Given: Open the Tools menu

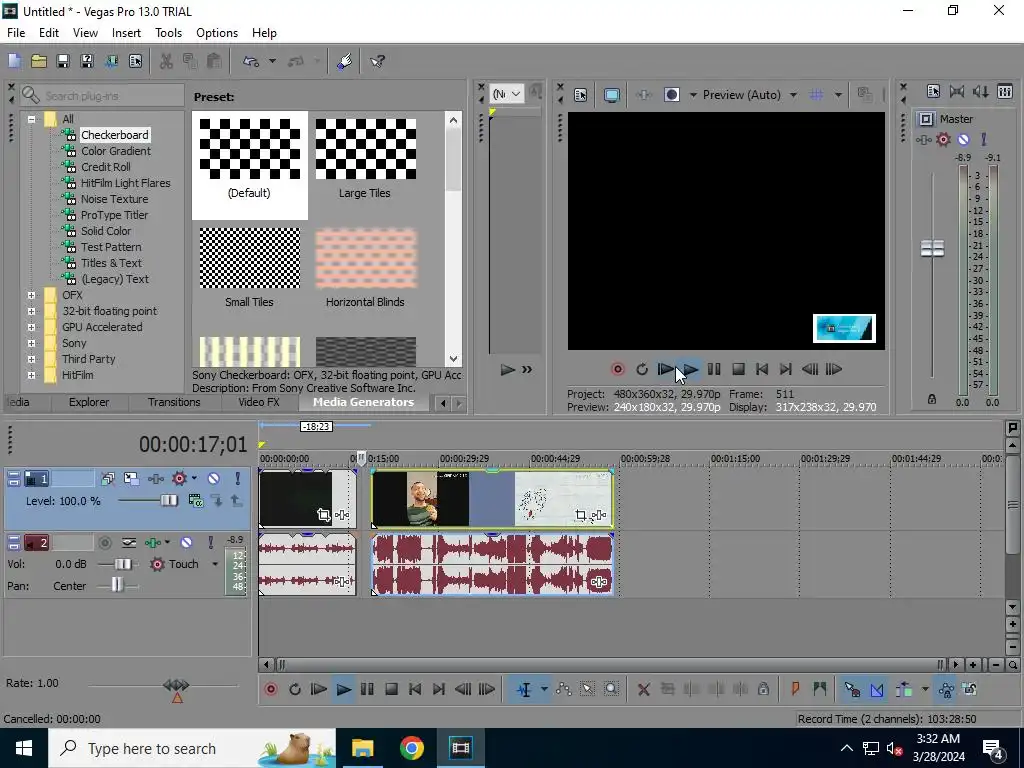Looking at the screenshot, I should 168,33.
